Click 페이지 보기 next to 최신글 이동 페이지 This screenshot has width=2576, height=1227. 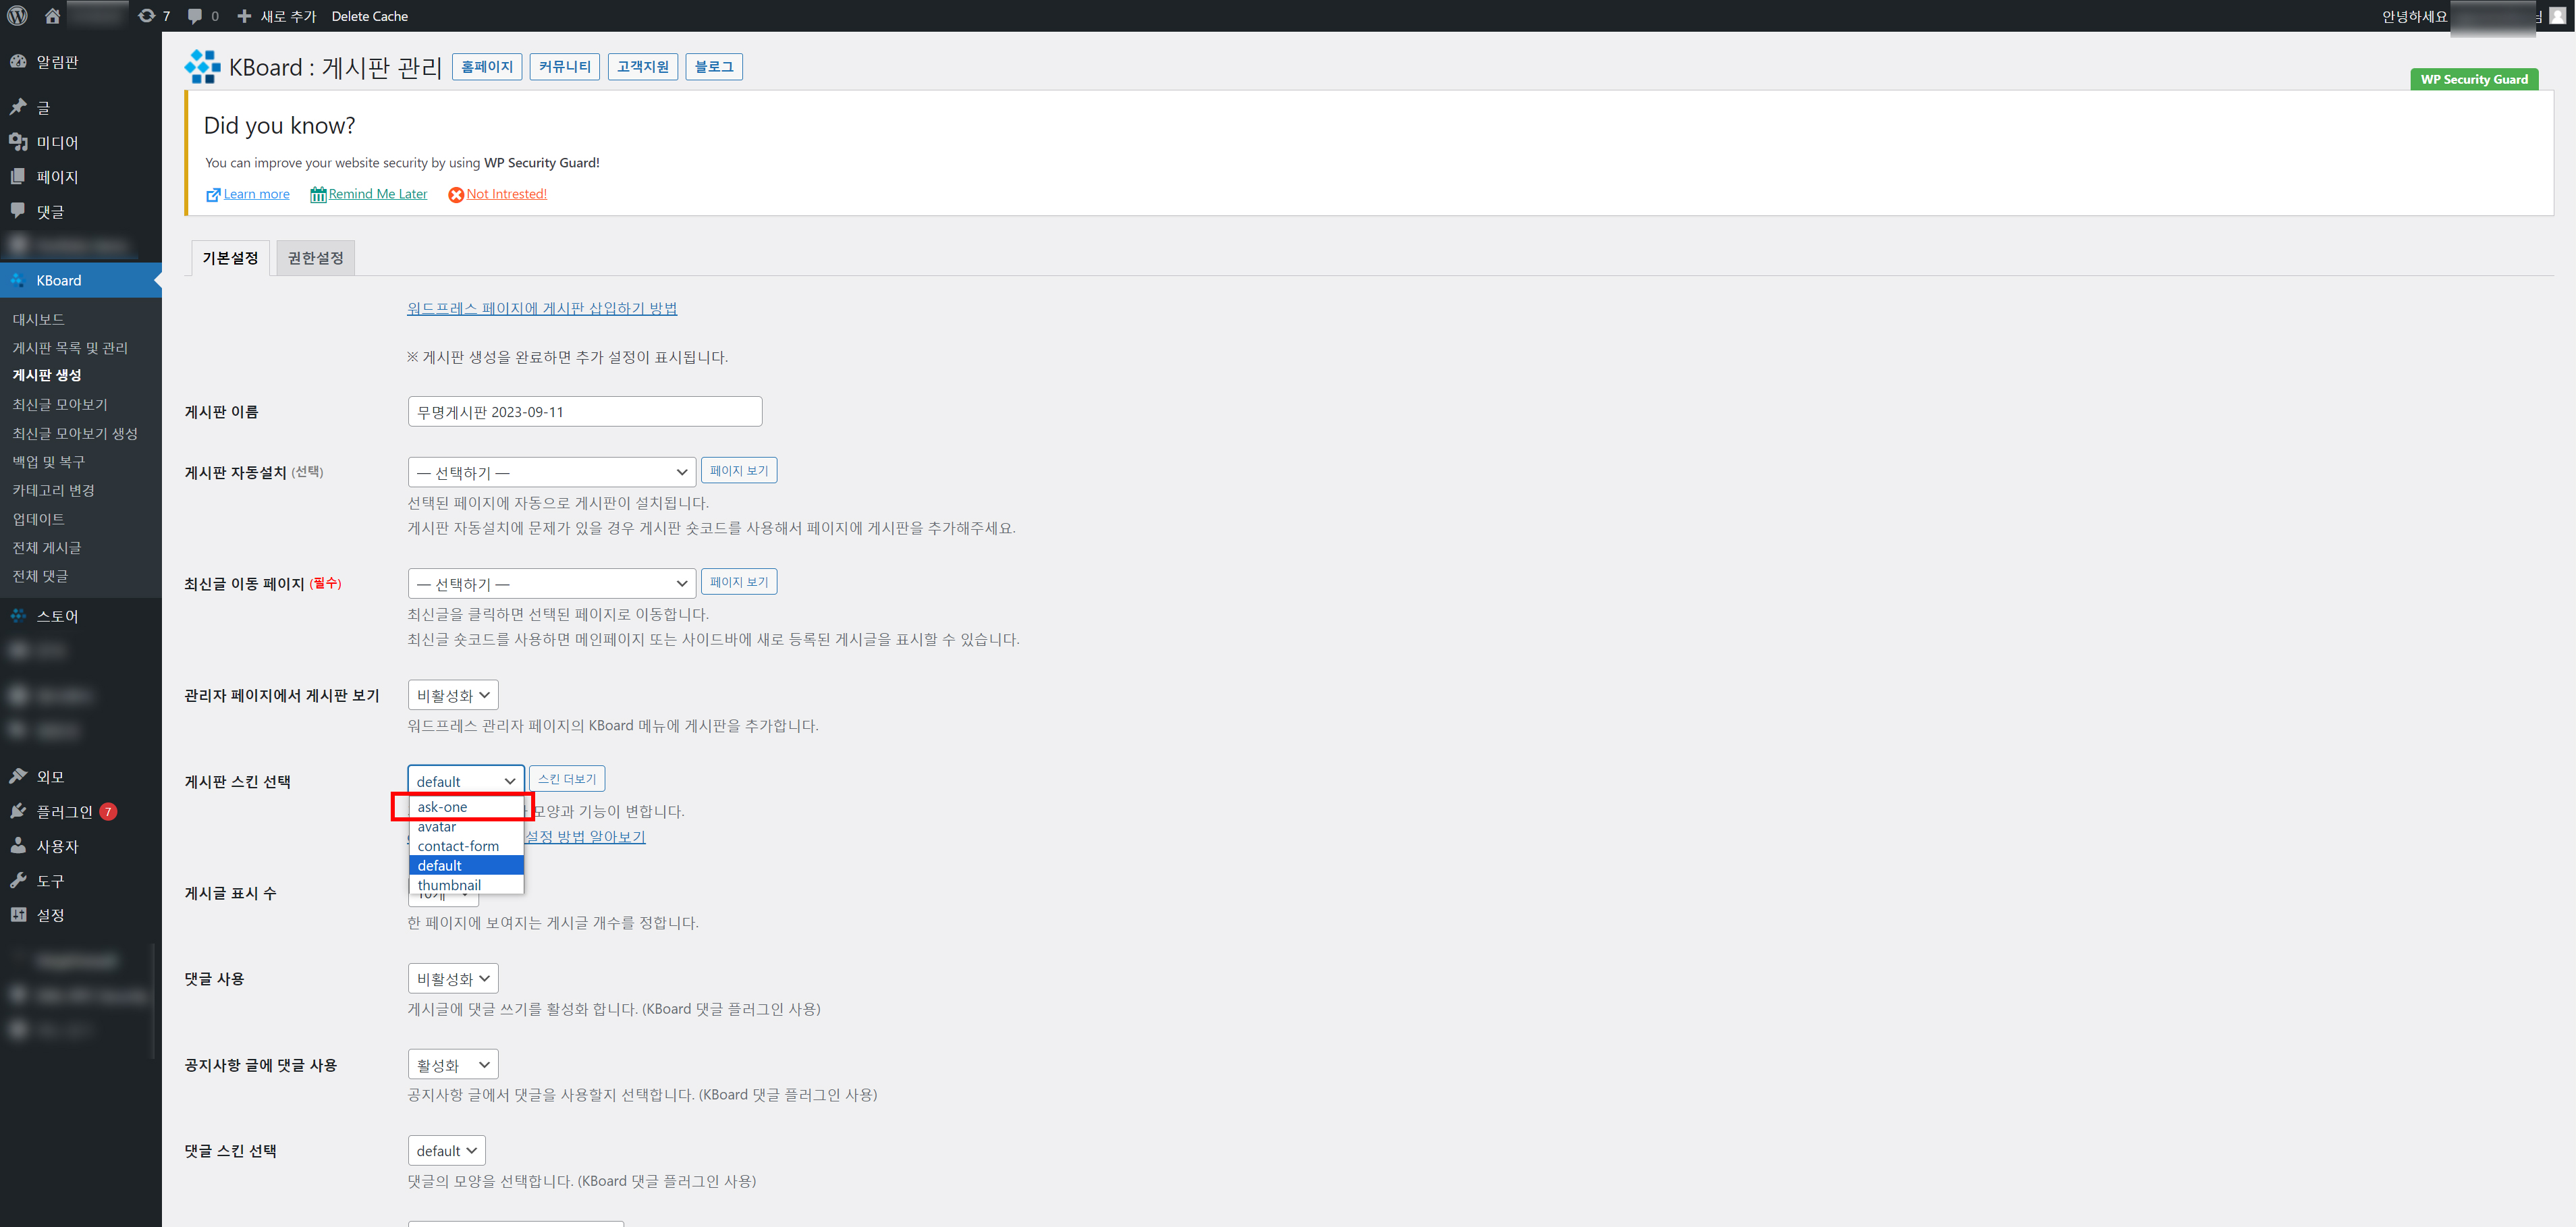[x=739, y=582]
